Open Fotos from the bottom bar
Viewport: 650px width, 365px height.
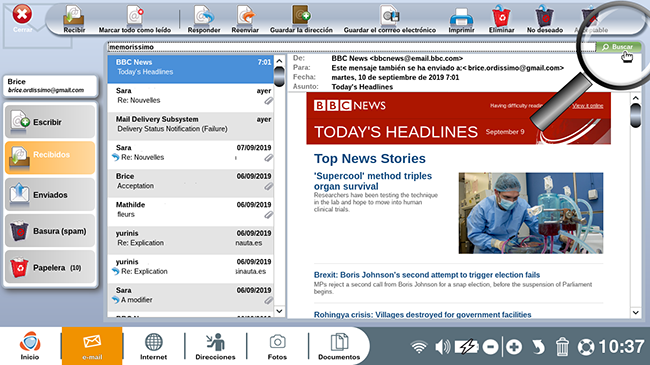pos(277,346)
